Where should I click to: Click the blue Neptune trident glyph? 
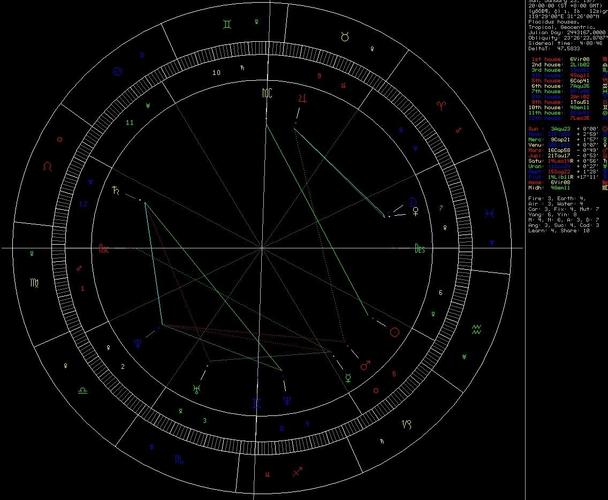[288, 399]
